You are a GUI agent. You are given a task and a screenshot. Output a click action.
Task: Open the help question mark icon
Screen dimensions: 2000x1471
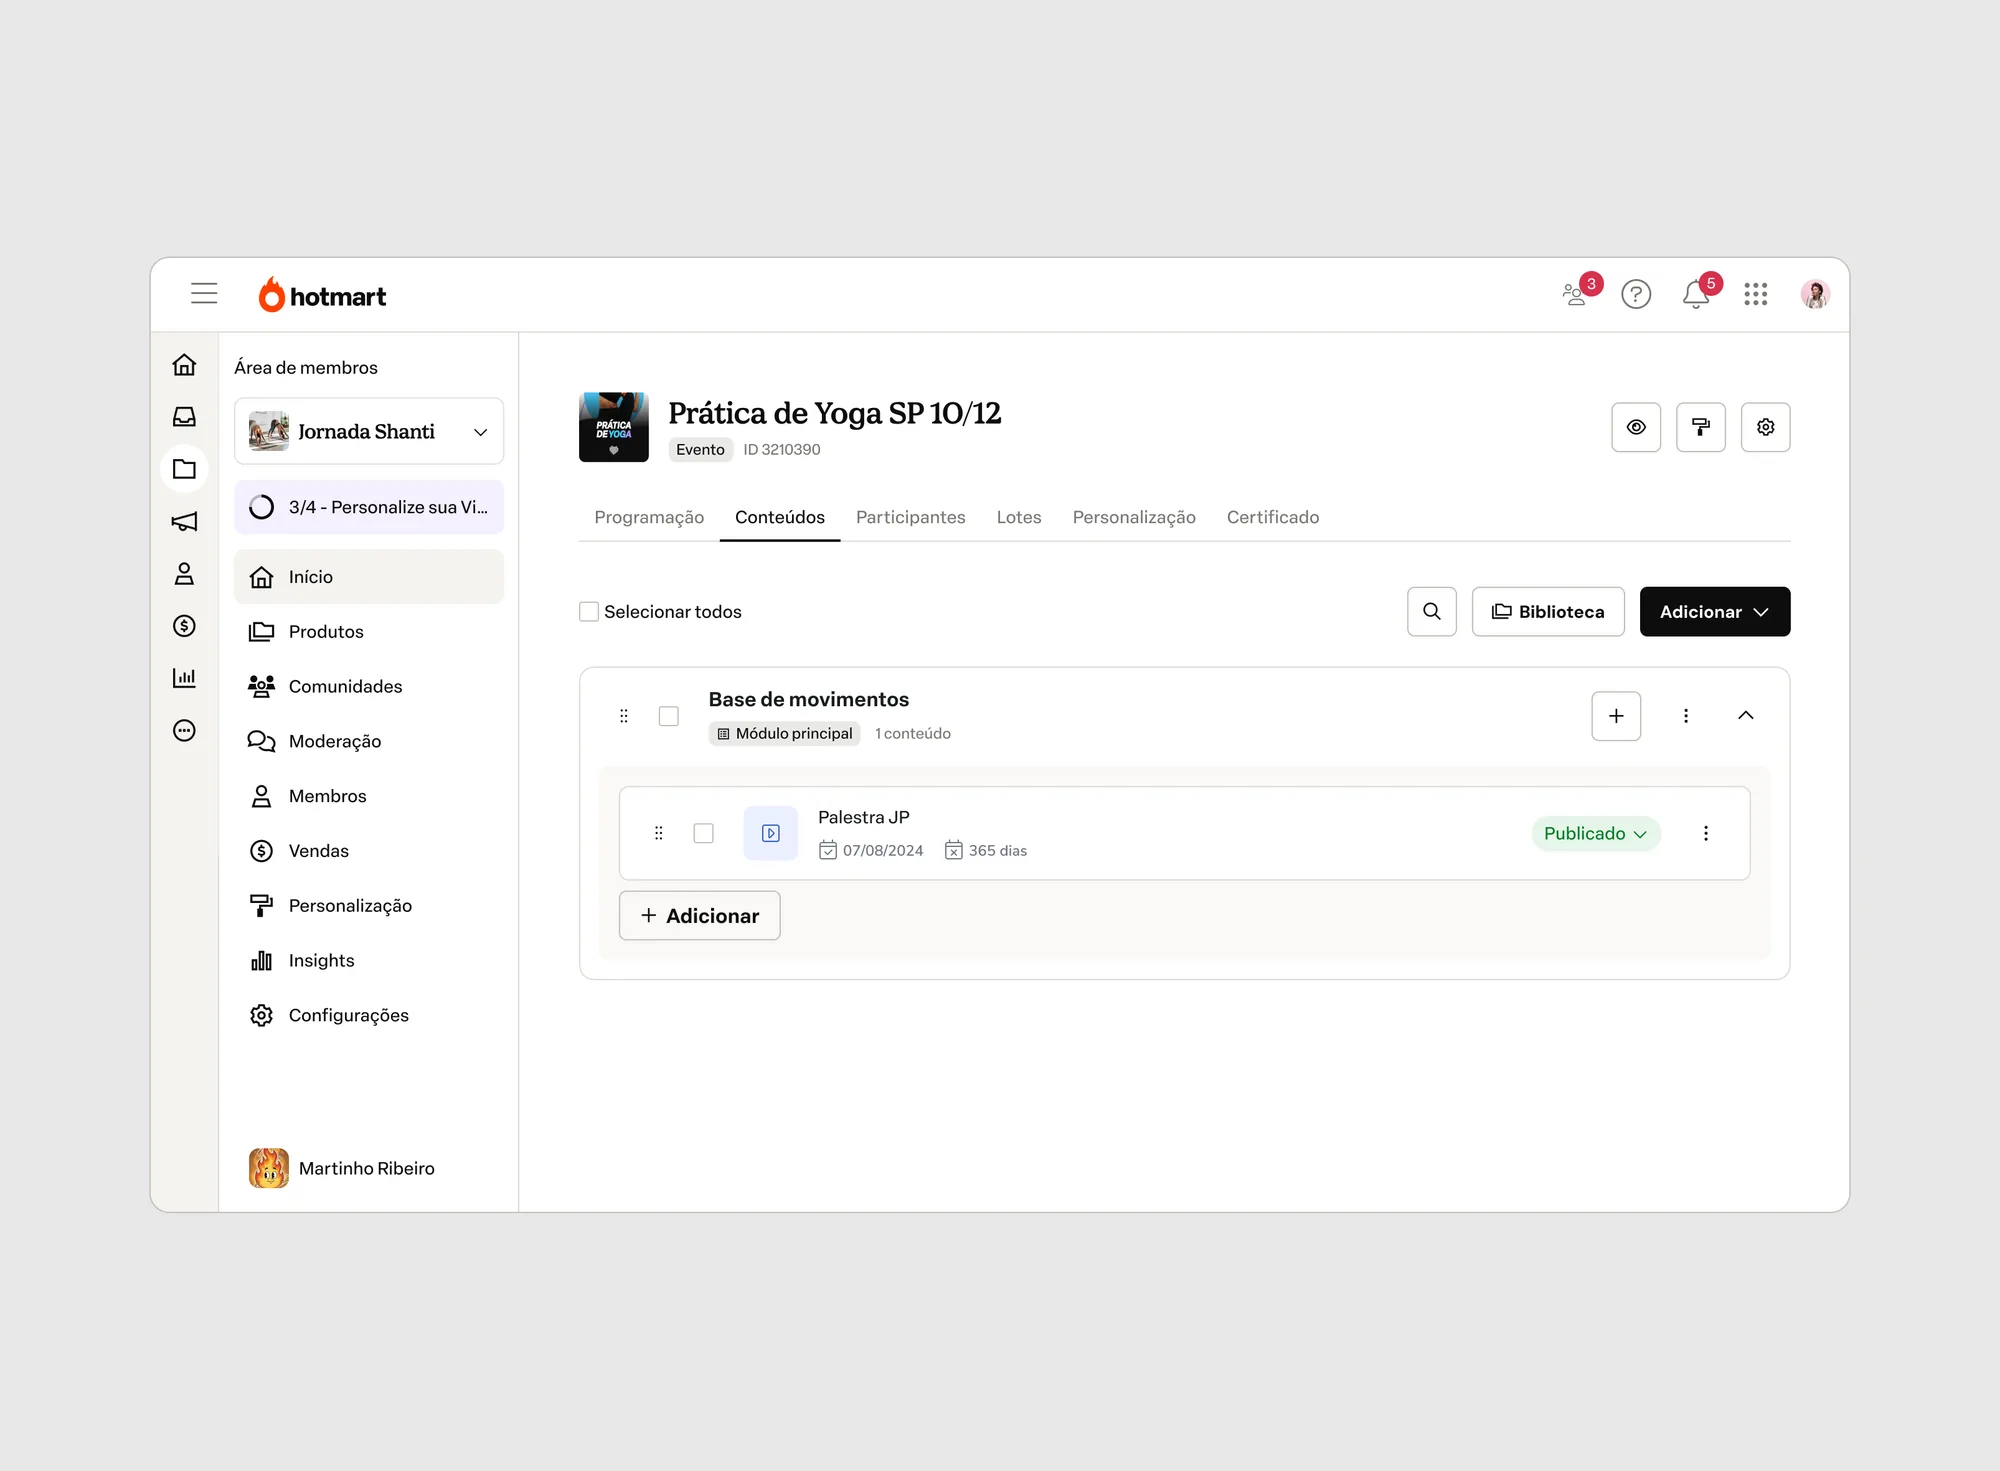[1636, 294]
